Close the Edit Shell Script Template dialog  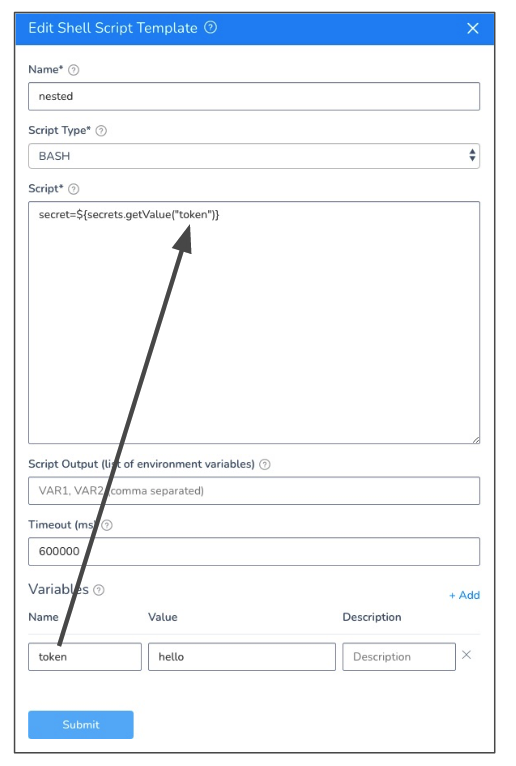pos(473,28)
